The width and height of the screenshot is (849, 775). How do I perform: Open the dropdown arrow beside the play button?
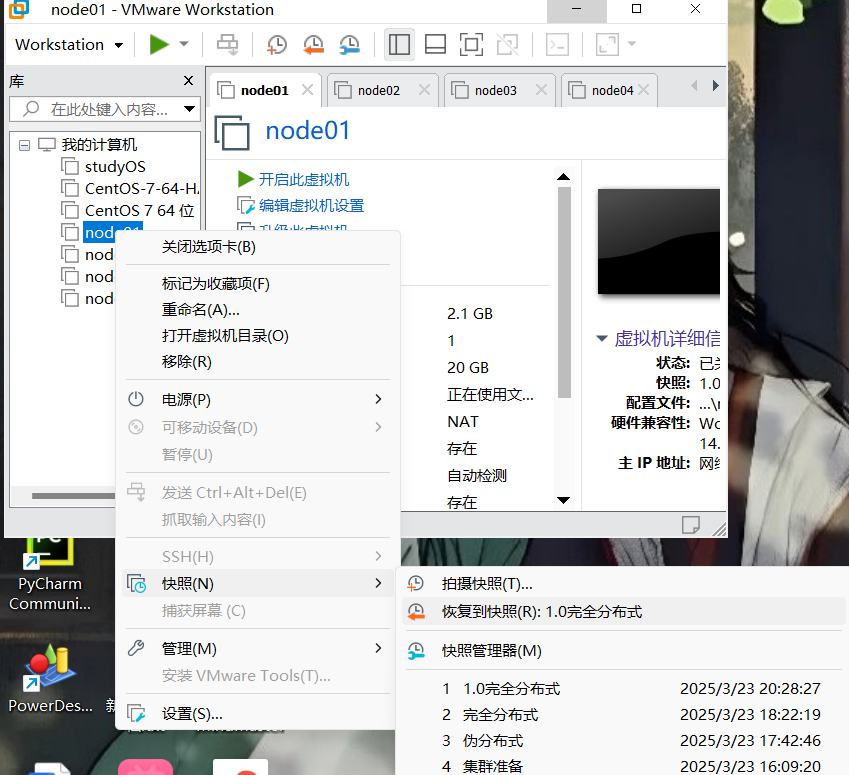(x=184, y=44)
